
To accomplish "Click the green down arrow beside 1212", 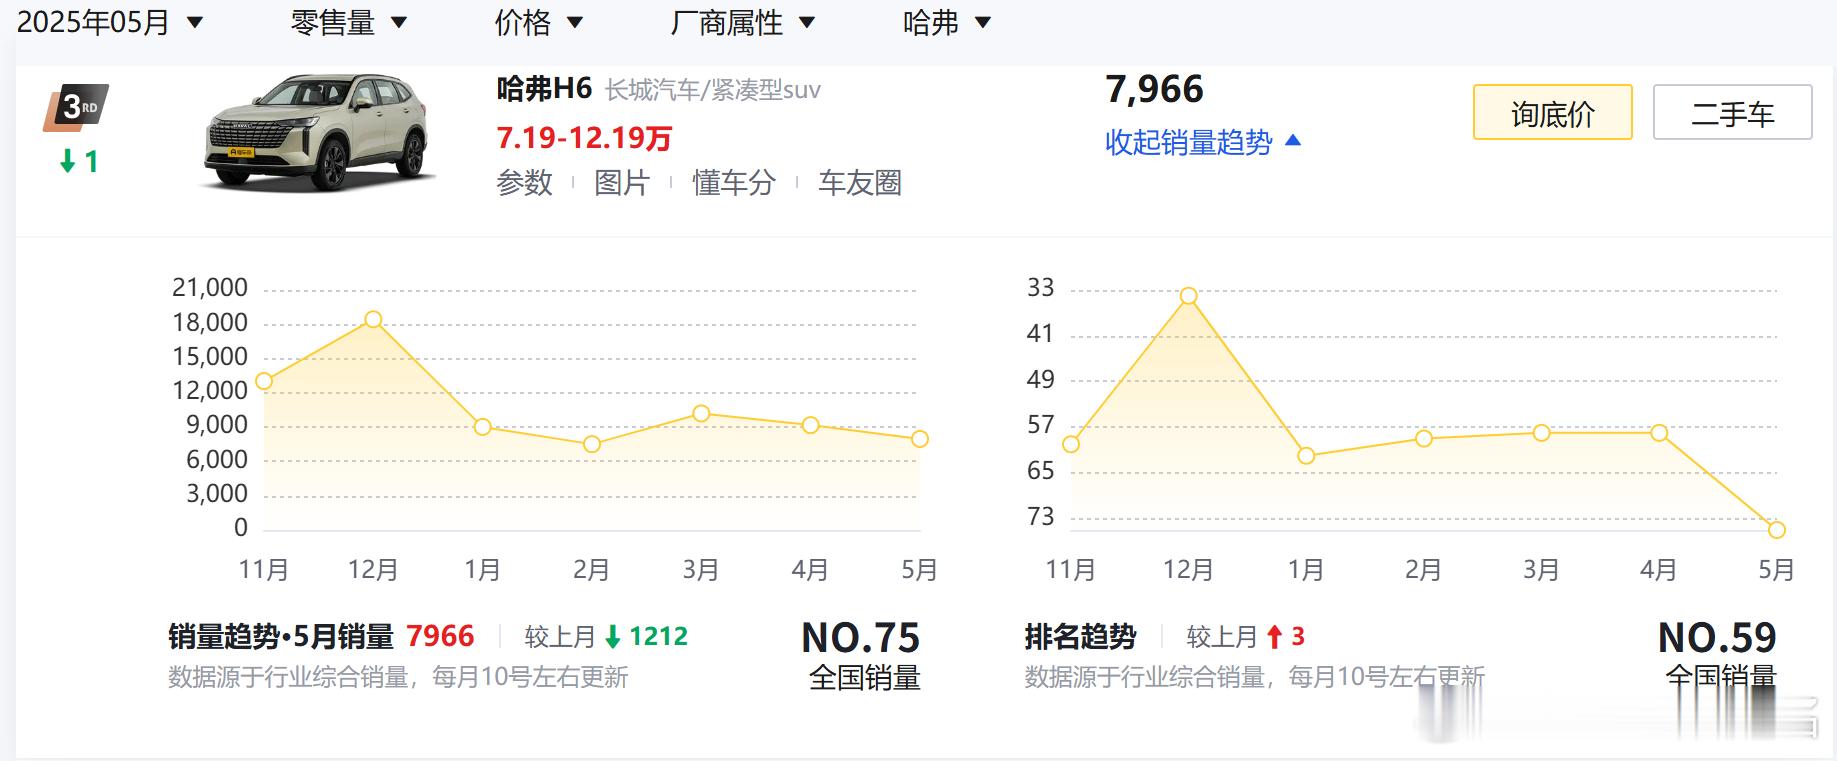I will [613, 637].
